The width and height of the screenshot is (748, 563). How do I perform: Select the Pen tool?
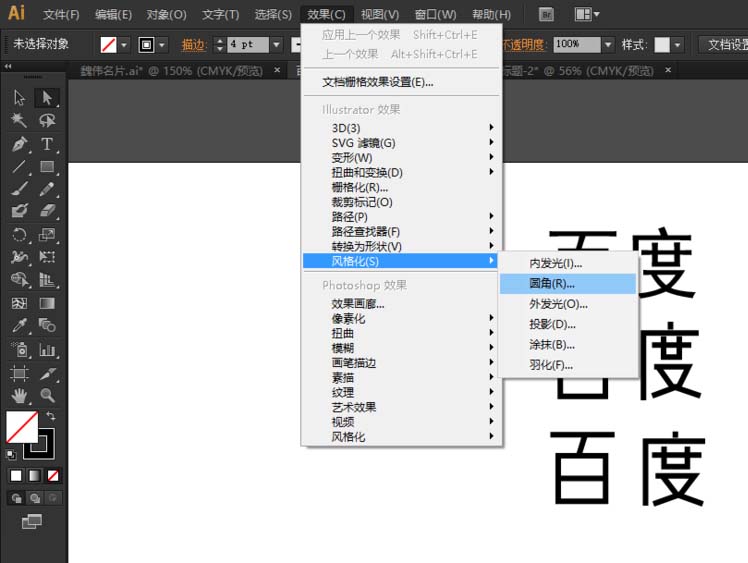tap(20, 144)
